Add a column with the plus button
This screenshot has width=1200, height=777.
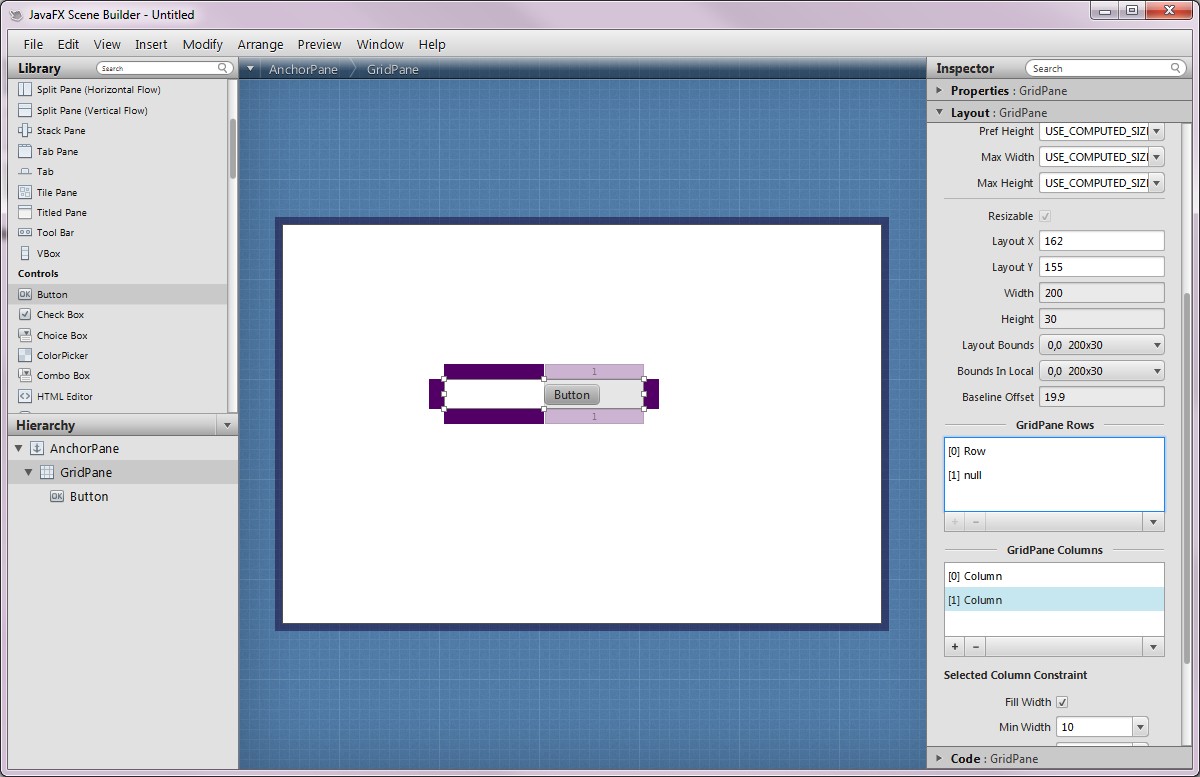point(955,647)
